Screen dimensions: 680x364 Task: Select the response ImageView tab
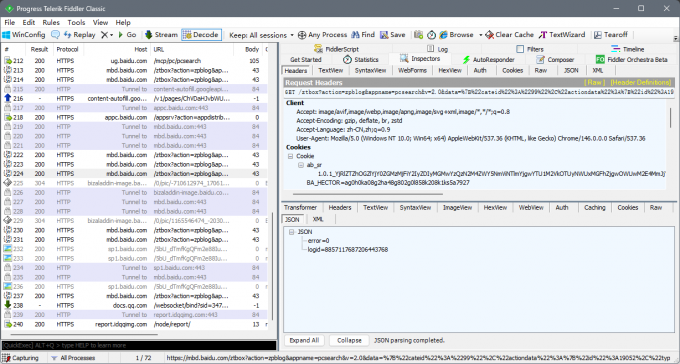[457, 208]
